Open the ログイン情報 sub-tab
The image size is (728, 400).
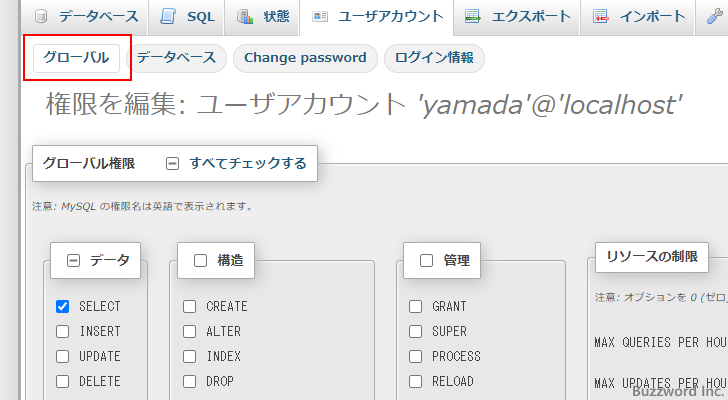click(434, 58)
